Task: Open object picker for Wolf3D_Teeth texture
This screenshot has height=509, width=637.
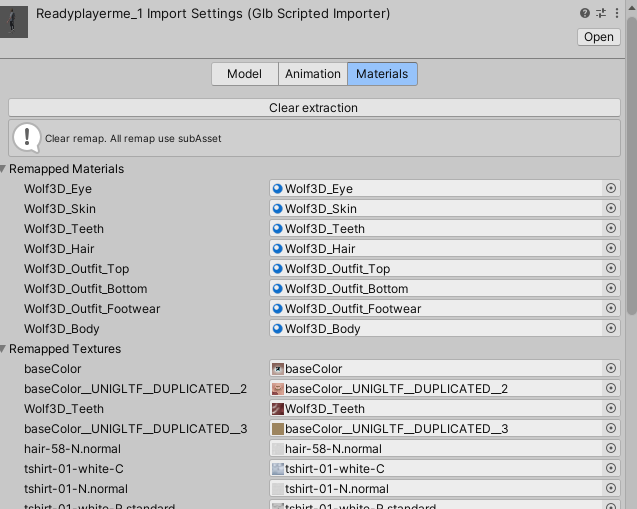Action: pyautogui.click(x=611, y=408)
